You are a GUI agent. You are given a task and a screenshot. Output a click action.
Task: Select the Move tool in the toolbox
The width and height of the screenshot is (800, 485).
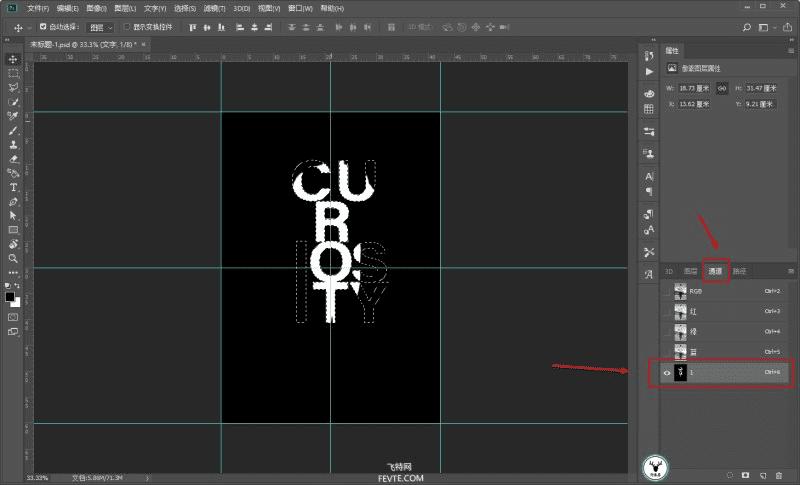[13, 59]
